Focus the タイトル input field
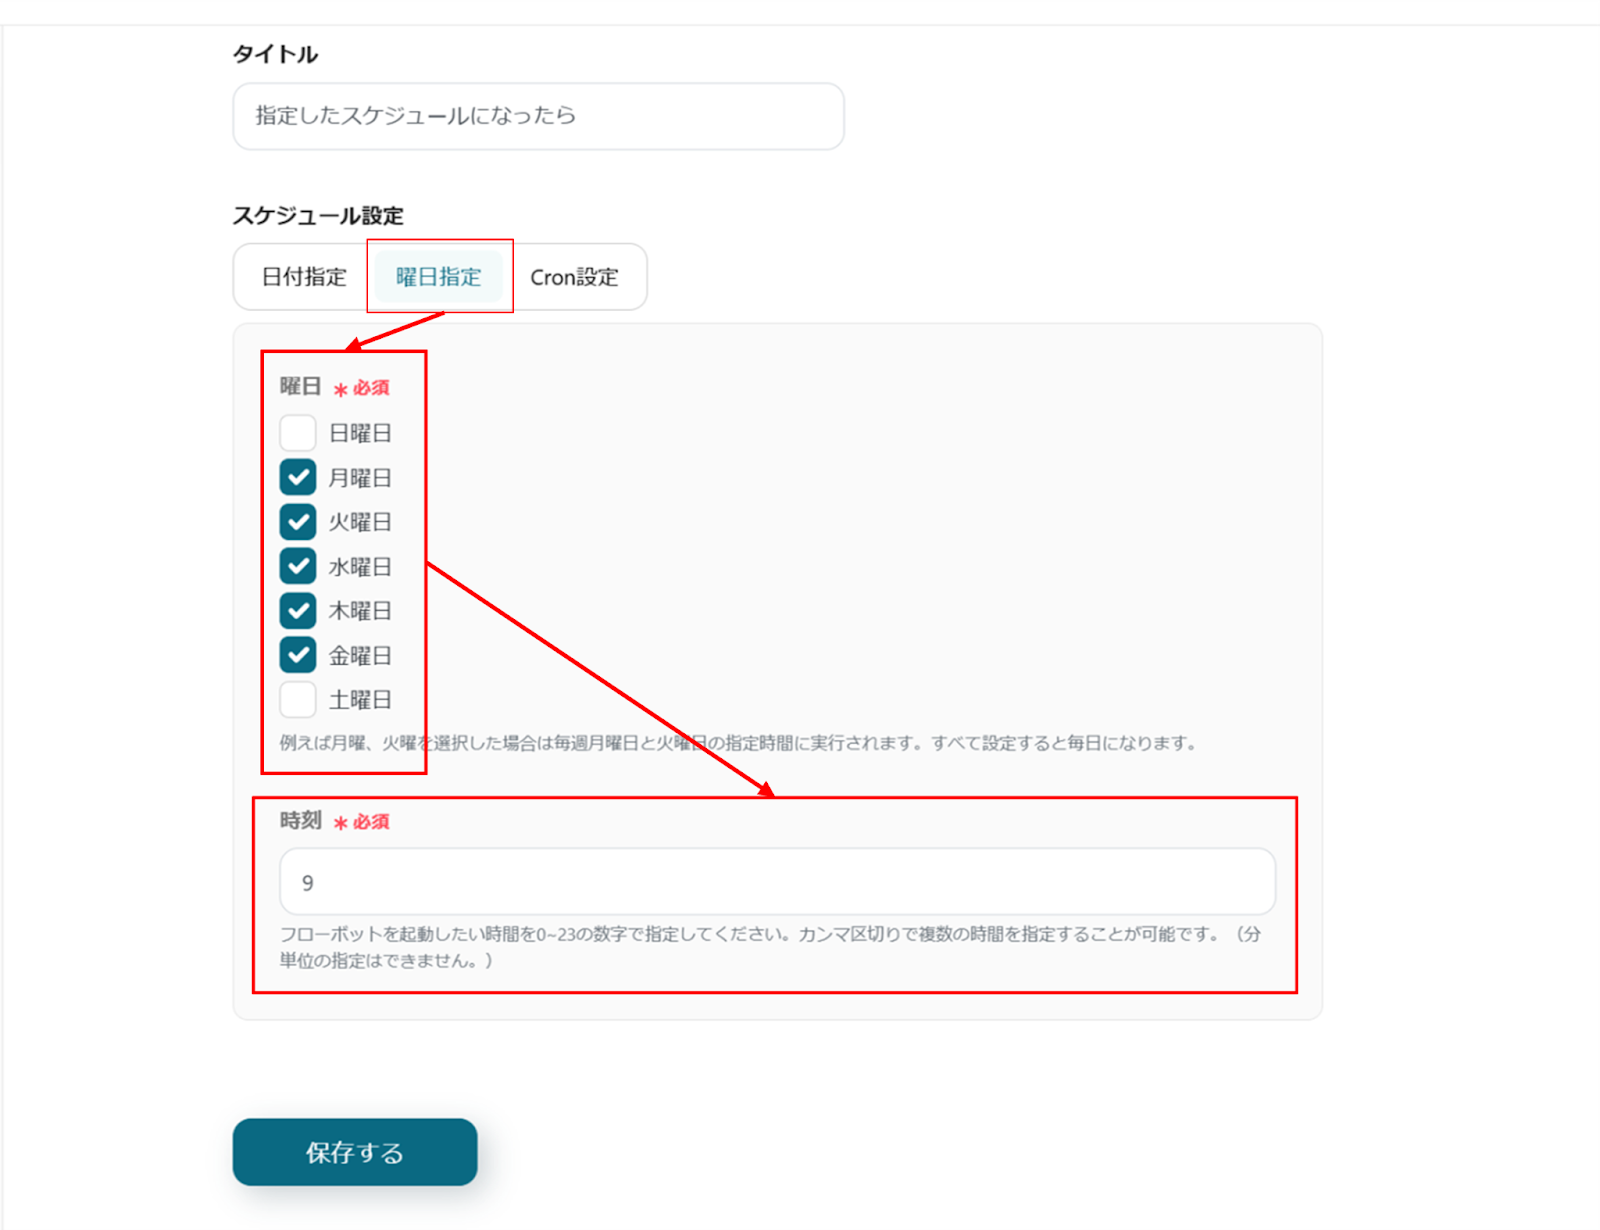The image size is (1600, 1230). click(538, 116)
